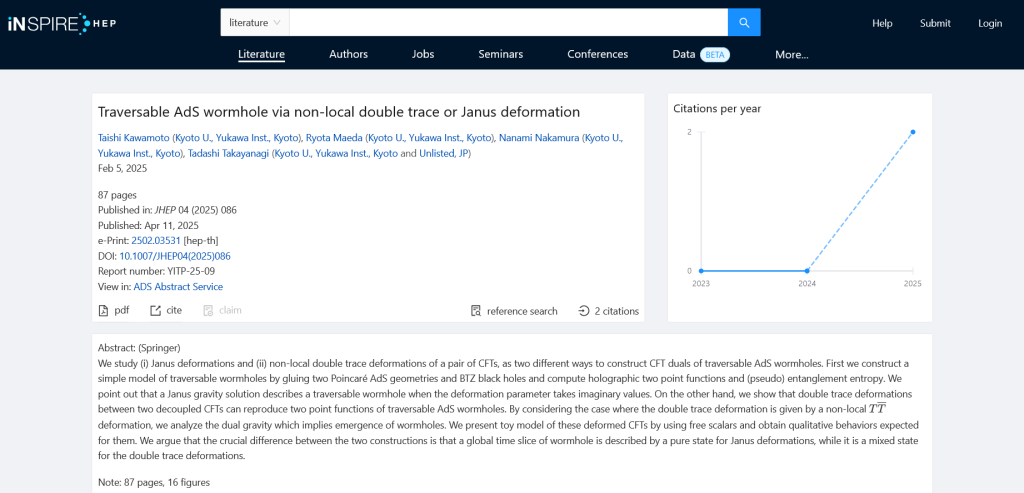Open the Seminars tab
Viewport: 1024px width, 493px height.
point(500,54)
